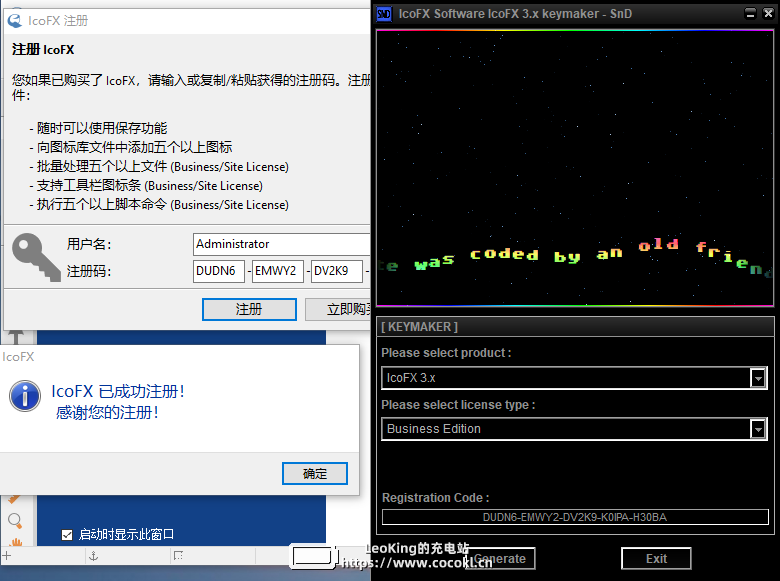Click the 注册 register button
This screenshot has width=780, height=581.
click(x=249, y=309)
